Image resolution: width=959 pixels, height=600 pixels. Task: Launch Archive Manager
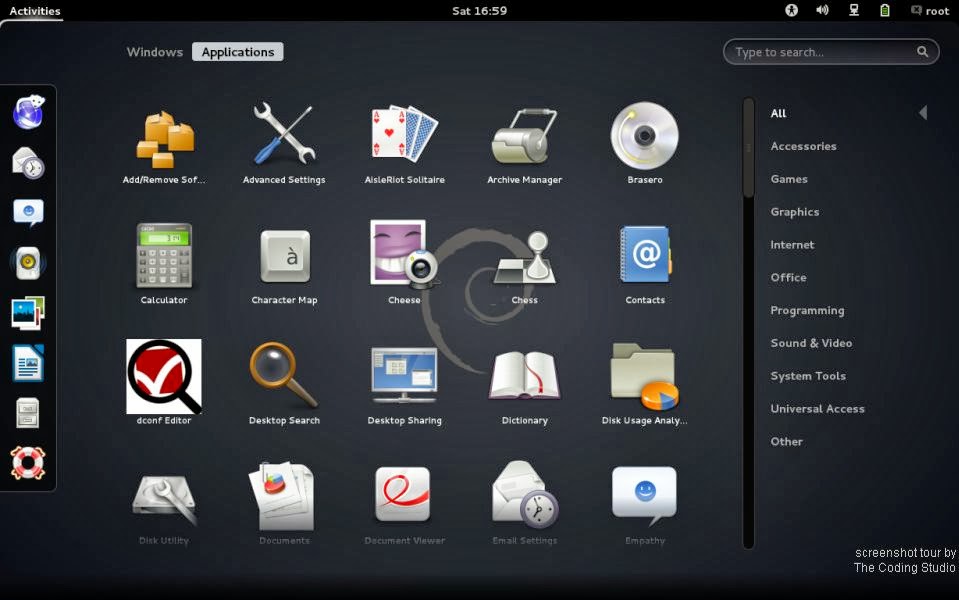tap(524, 144)
